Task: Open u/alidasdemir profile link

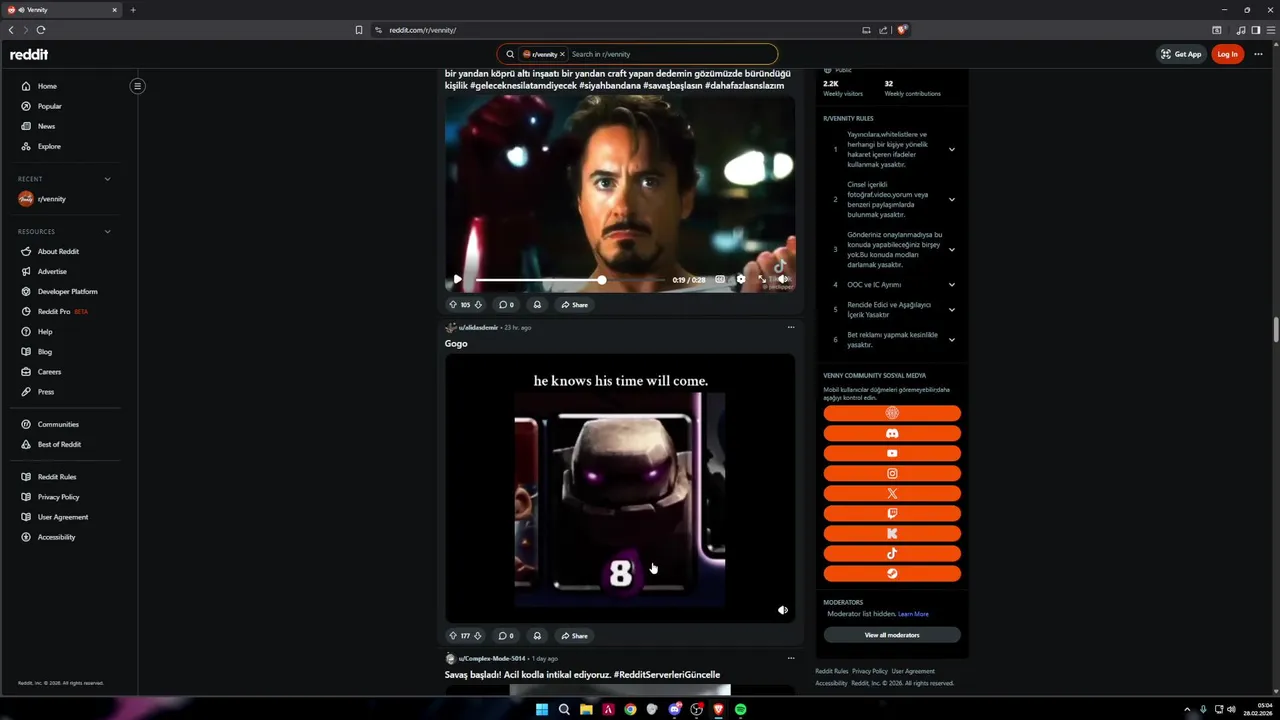Action: [x=478, y=327]
